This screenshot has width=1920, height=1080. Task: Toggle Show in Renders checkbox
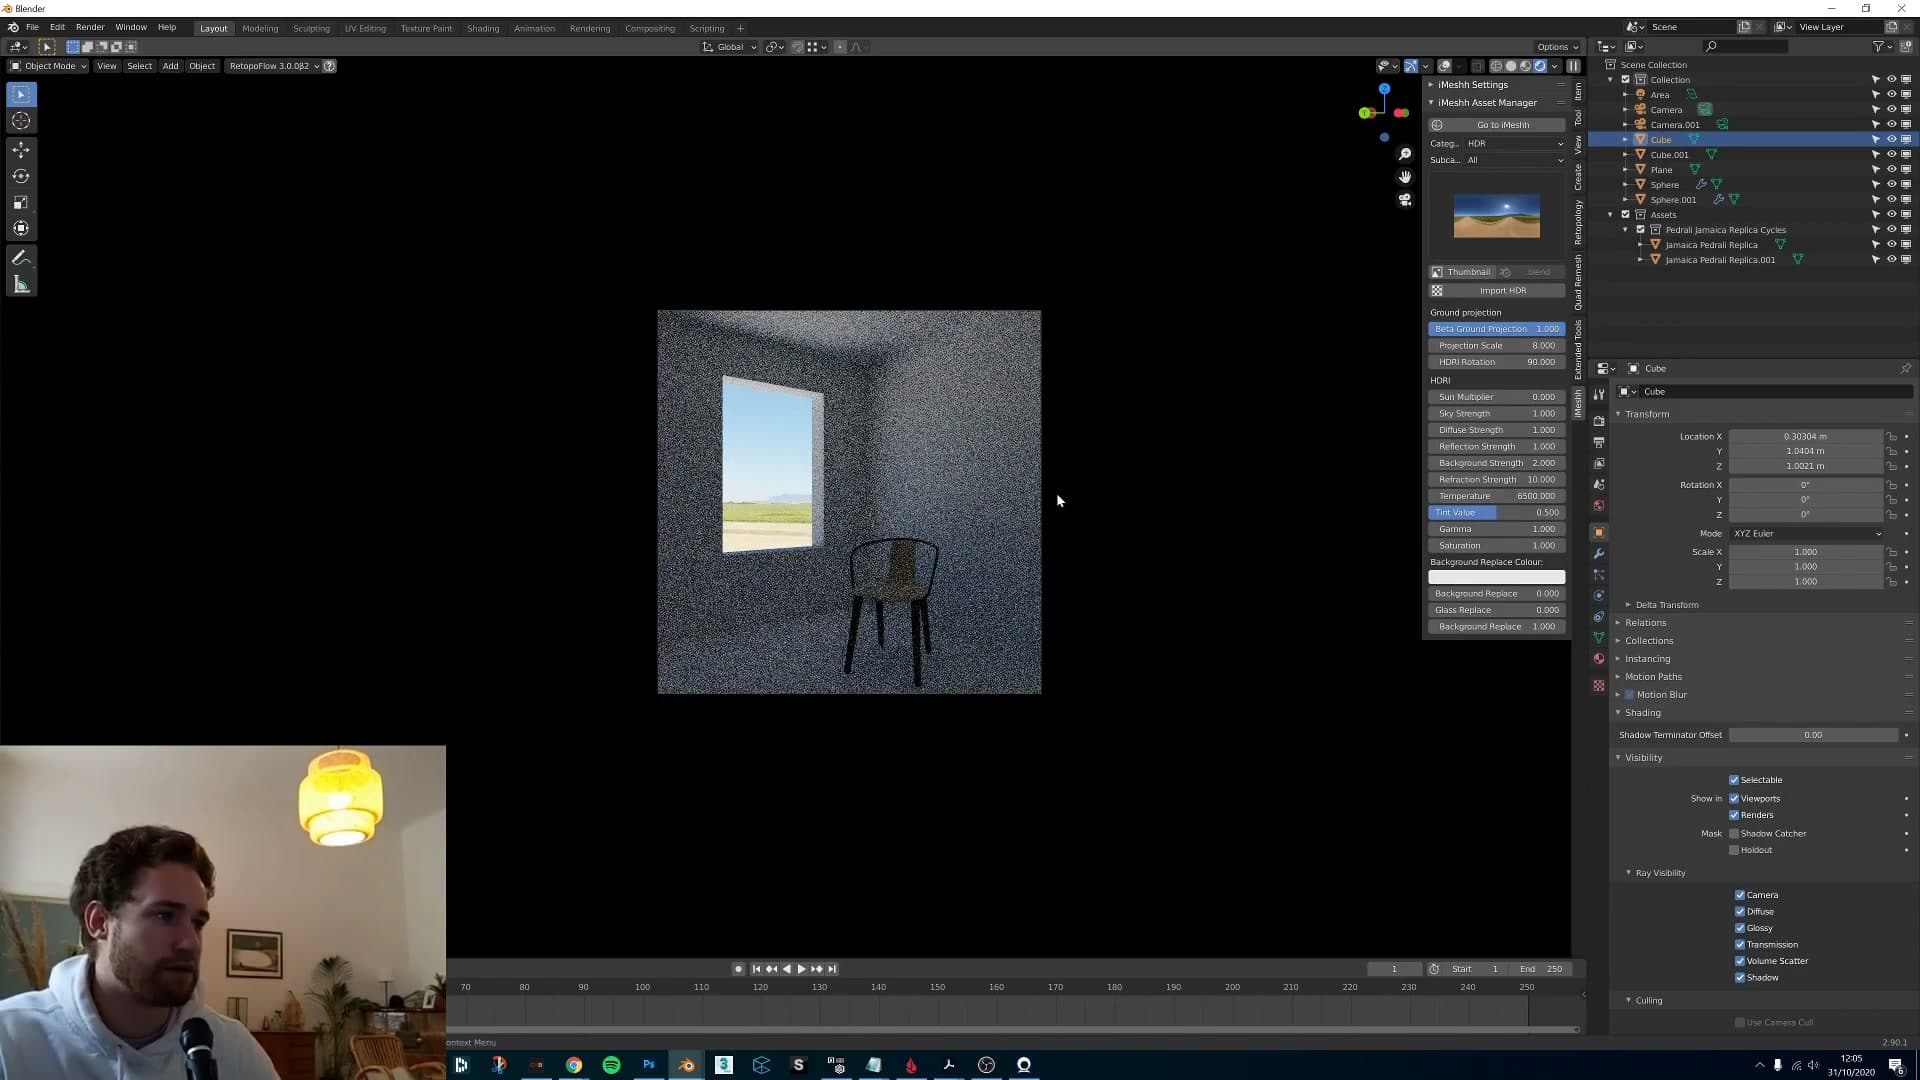(1734, 815)
